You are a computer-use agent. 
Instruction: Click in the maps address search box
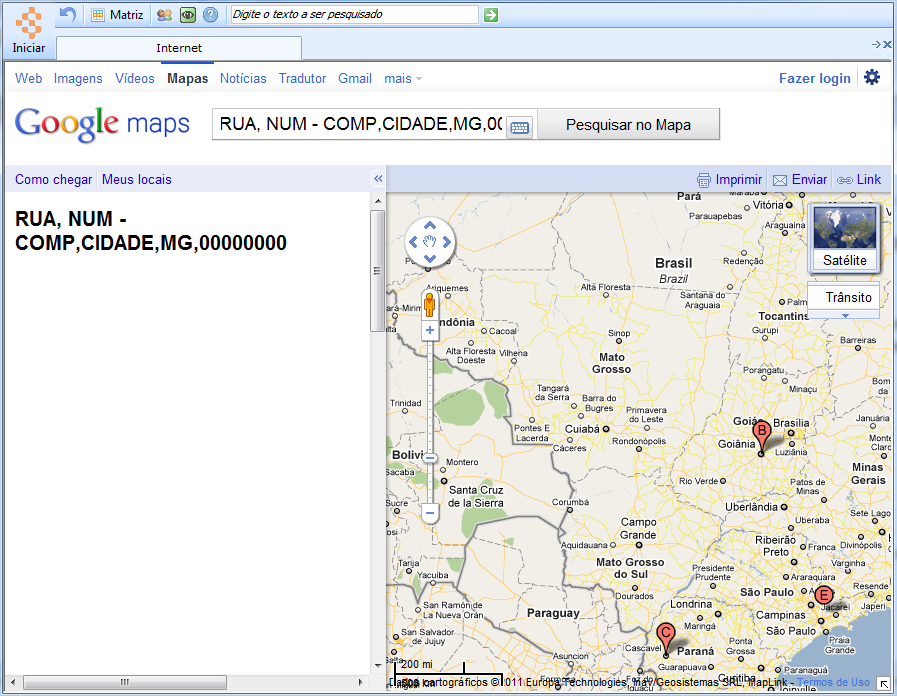360,124
